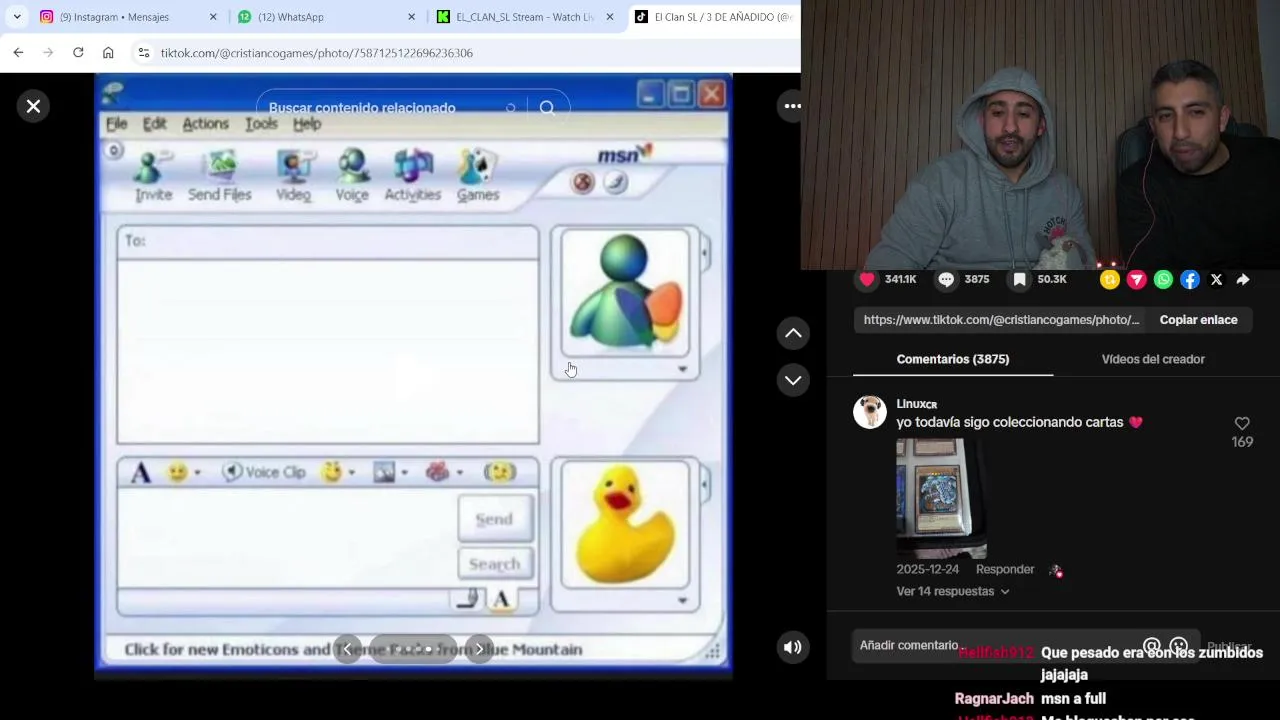Open more share options with arrow icon
This screenshot has height=720, width=1280.
tap(1243, 280)
